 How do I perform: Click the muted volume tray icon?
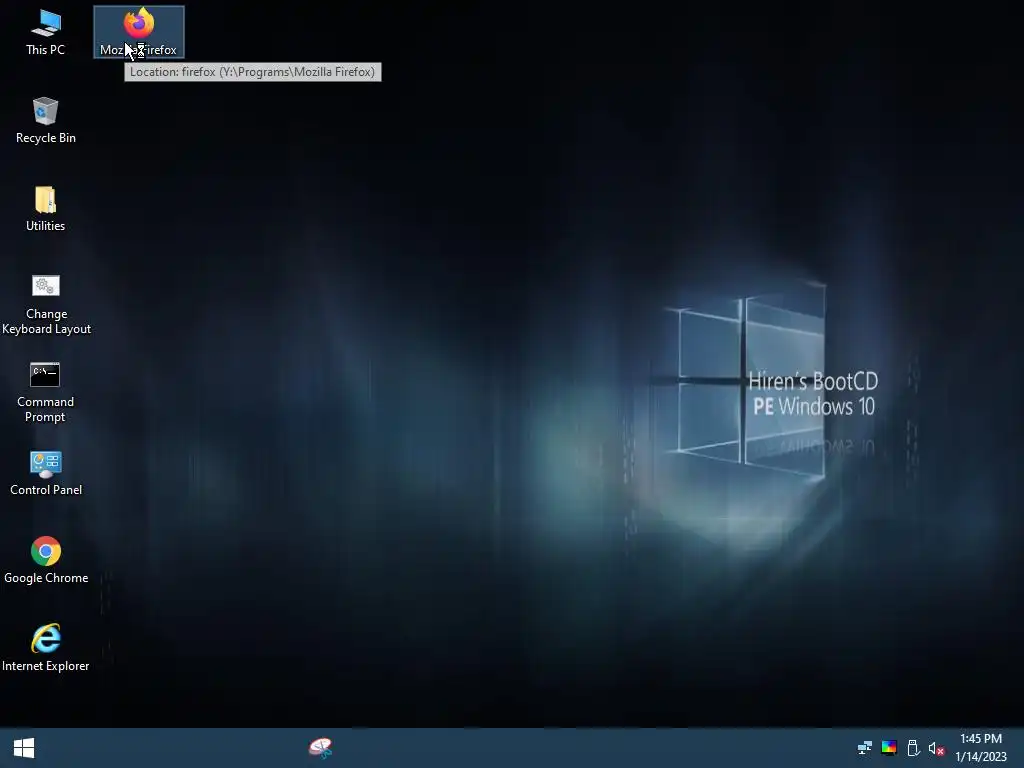[936, 748]
